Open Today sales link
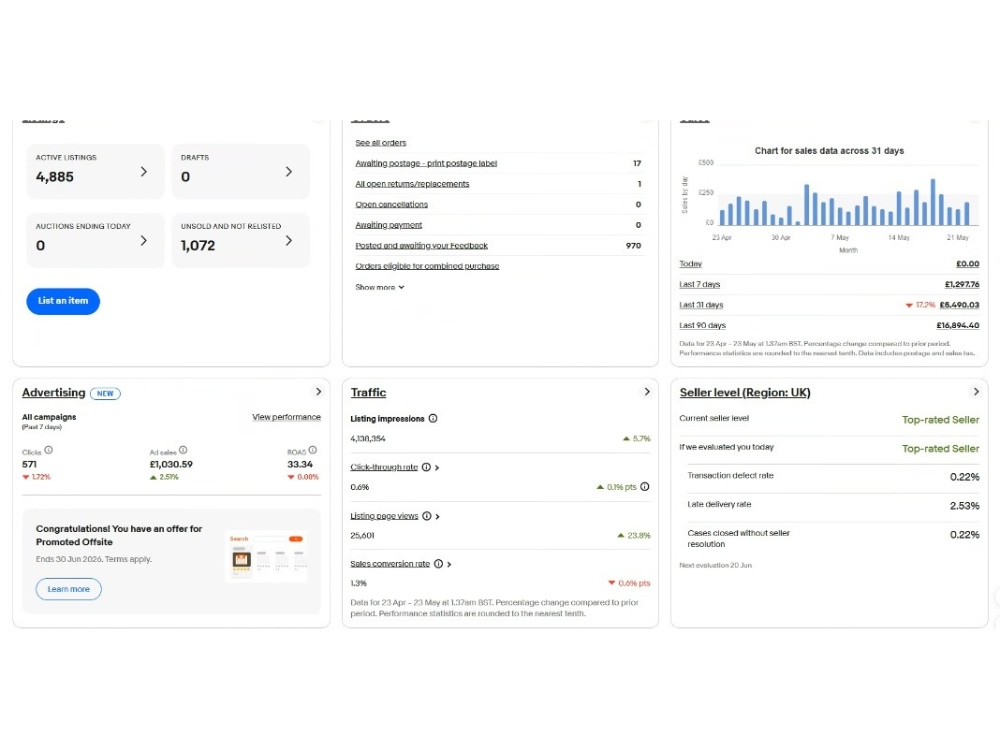The image size is (1000, 750). click(x=691, y=263)
